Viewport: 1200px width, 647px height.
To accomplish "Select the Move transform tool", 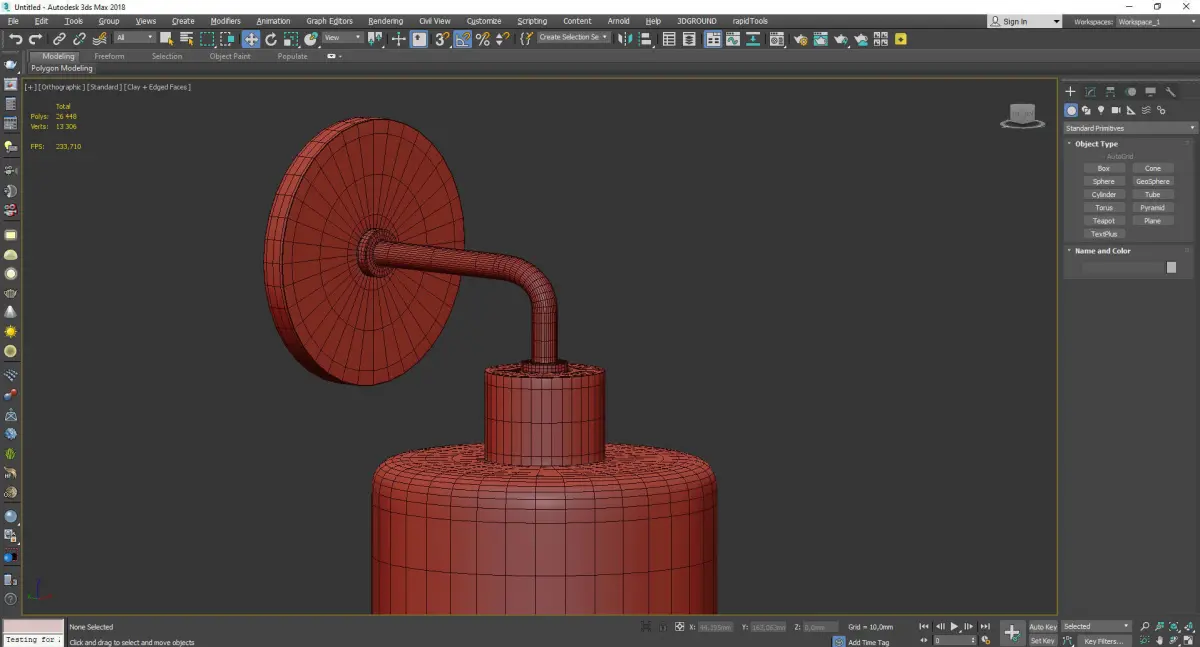I will pyautogui.click(x=251, y=39).
